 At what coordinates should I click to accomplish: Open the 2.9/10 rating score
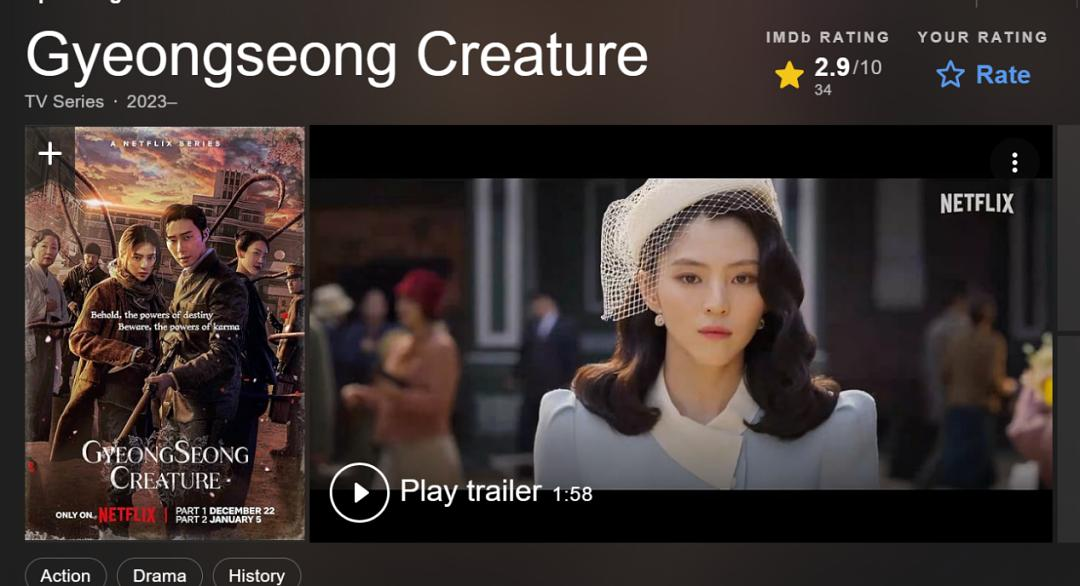(x=847, y=67)
